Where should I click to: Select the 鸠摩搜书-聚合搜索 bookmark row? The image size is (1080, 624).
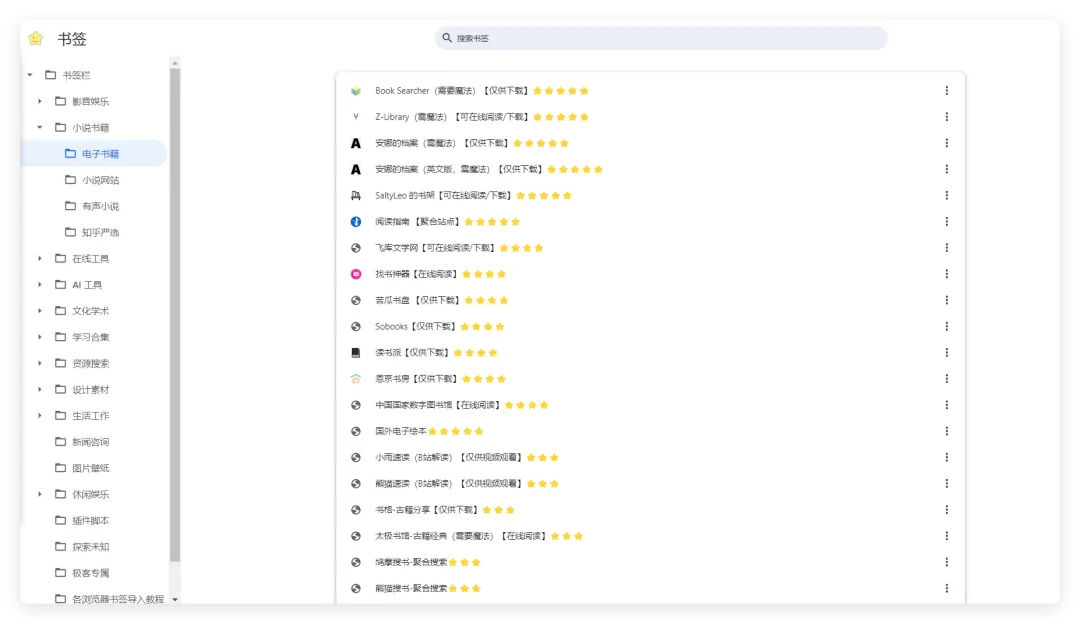650,562
